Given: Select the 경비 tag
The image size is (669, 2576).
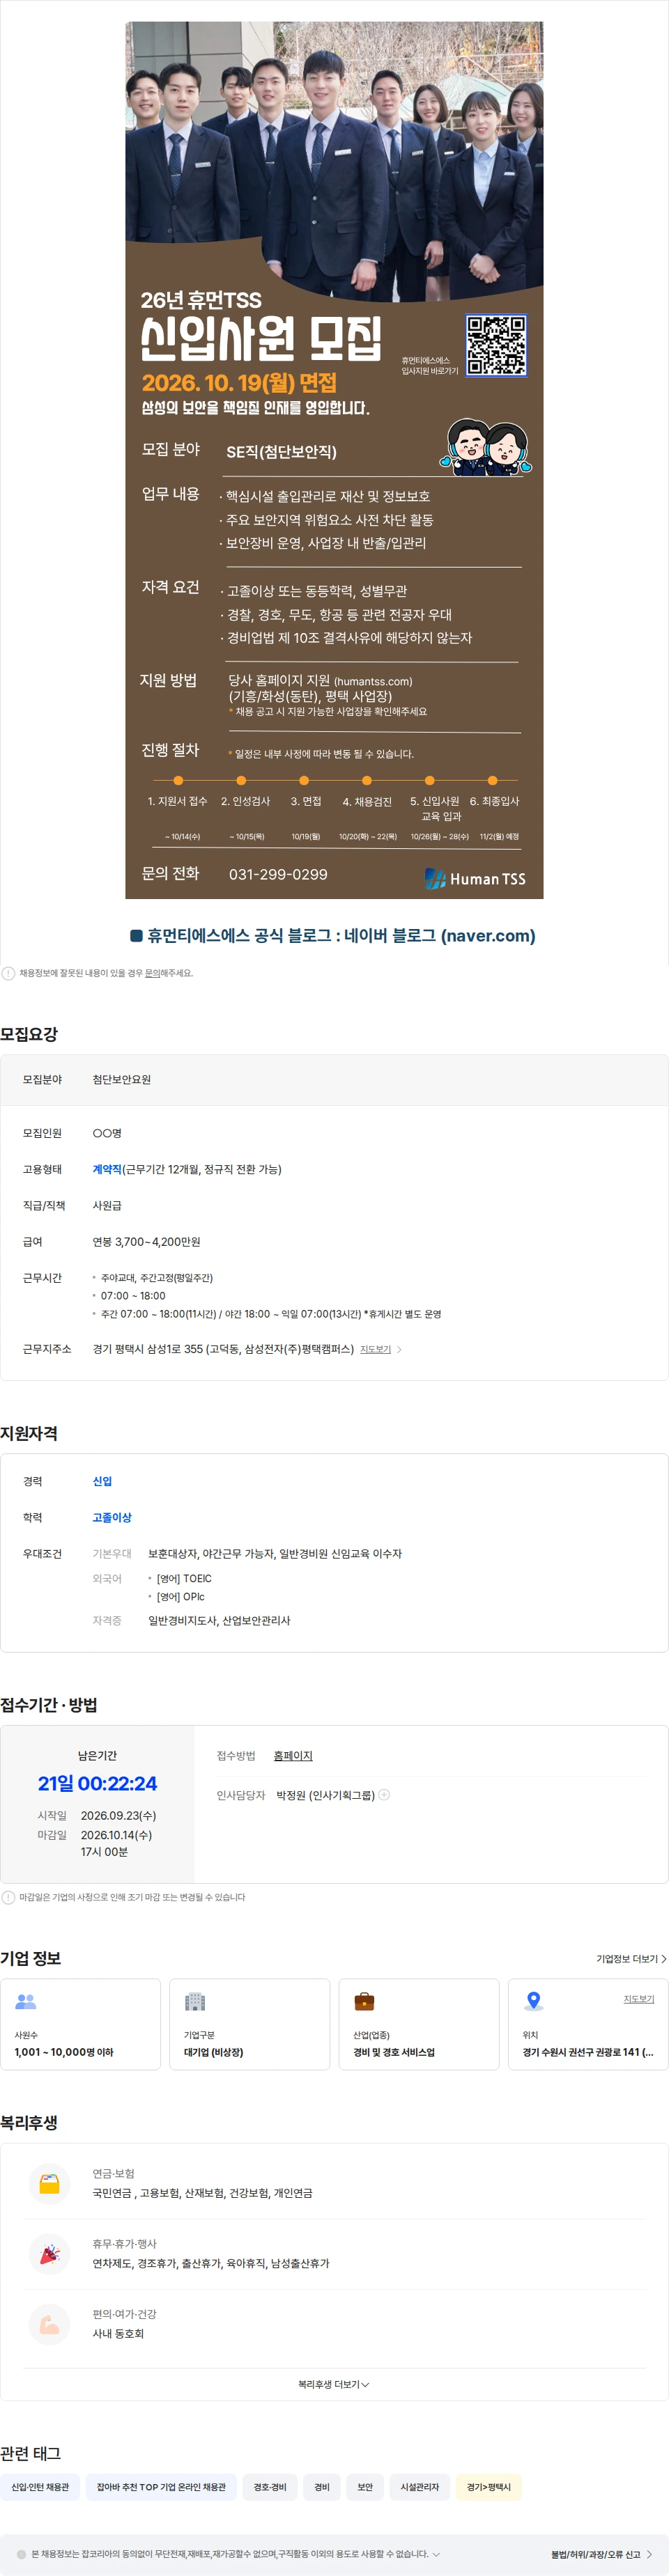Looking at the screenshot, I should 322,2487.
